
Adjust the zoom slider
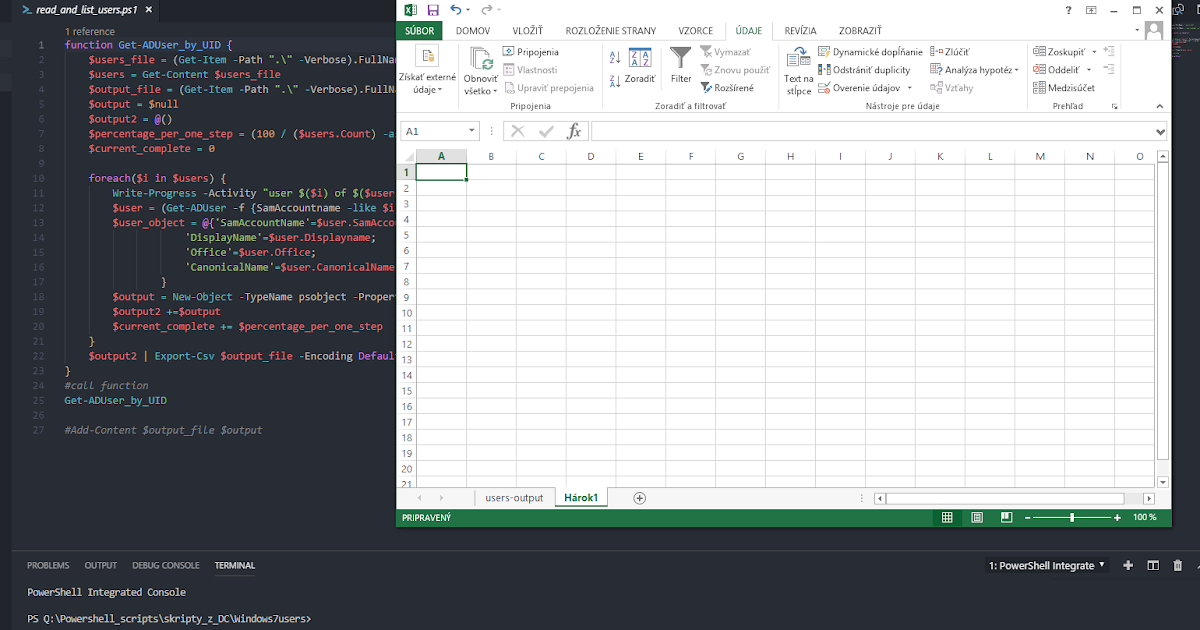[x=1073, y=518]
